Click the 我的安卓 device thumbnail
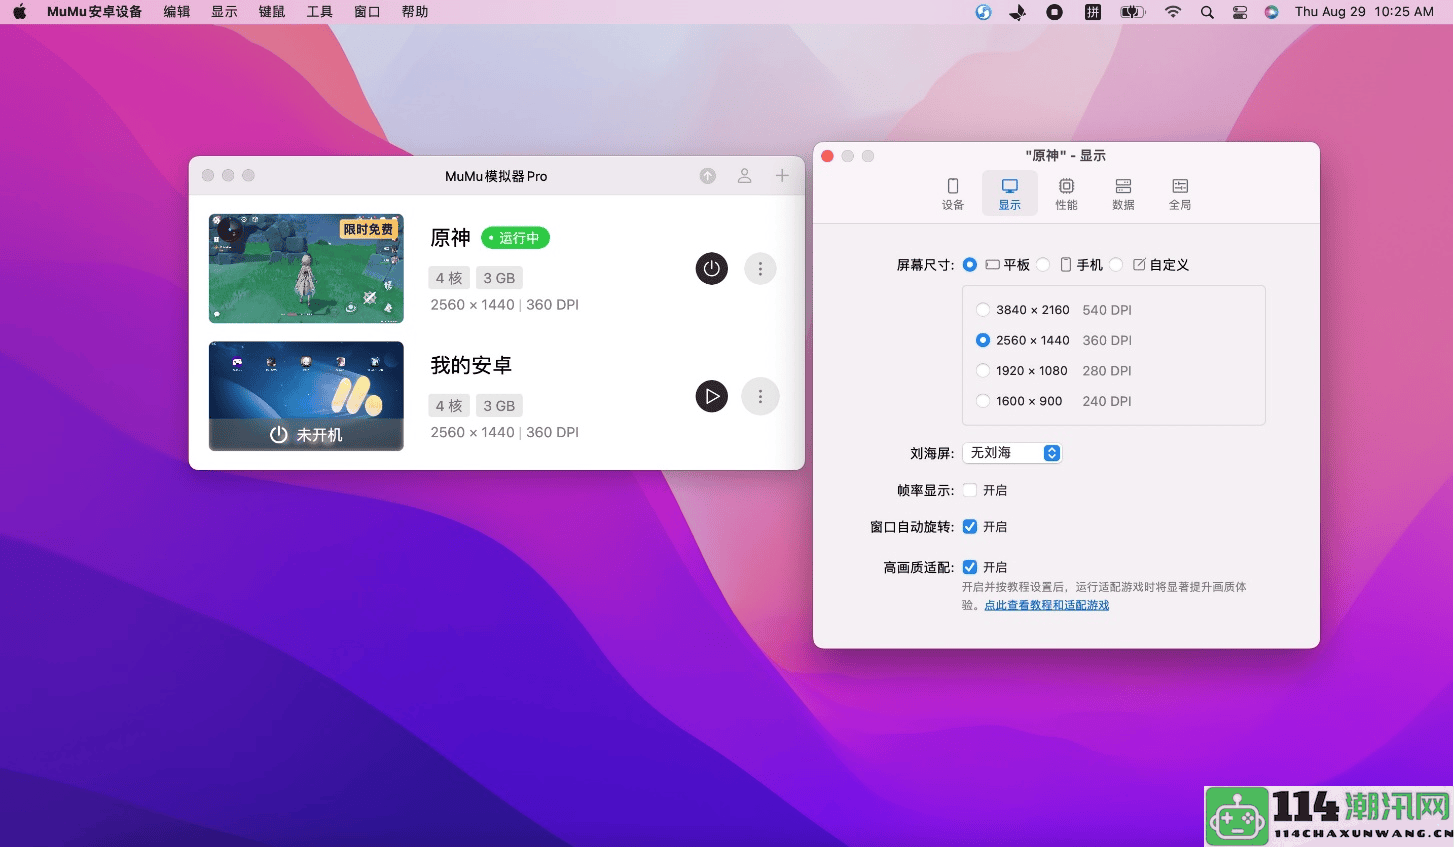The width and height of the screenshot is (1454, 847). 306,396
